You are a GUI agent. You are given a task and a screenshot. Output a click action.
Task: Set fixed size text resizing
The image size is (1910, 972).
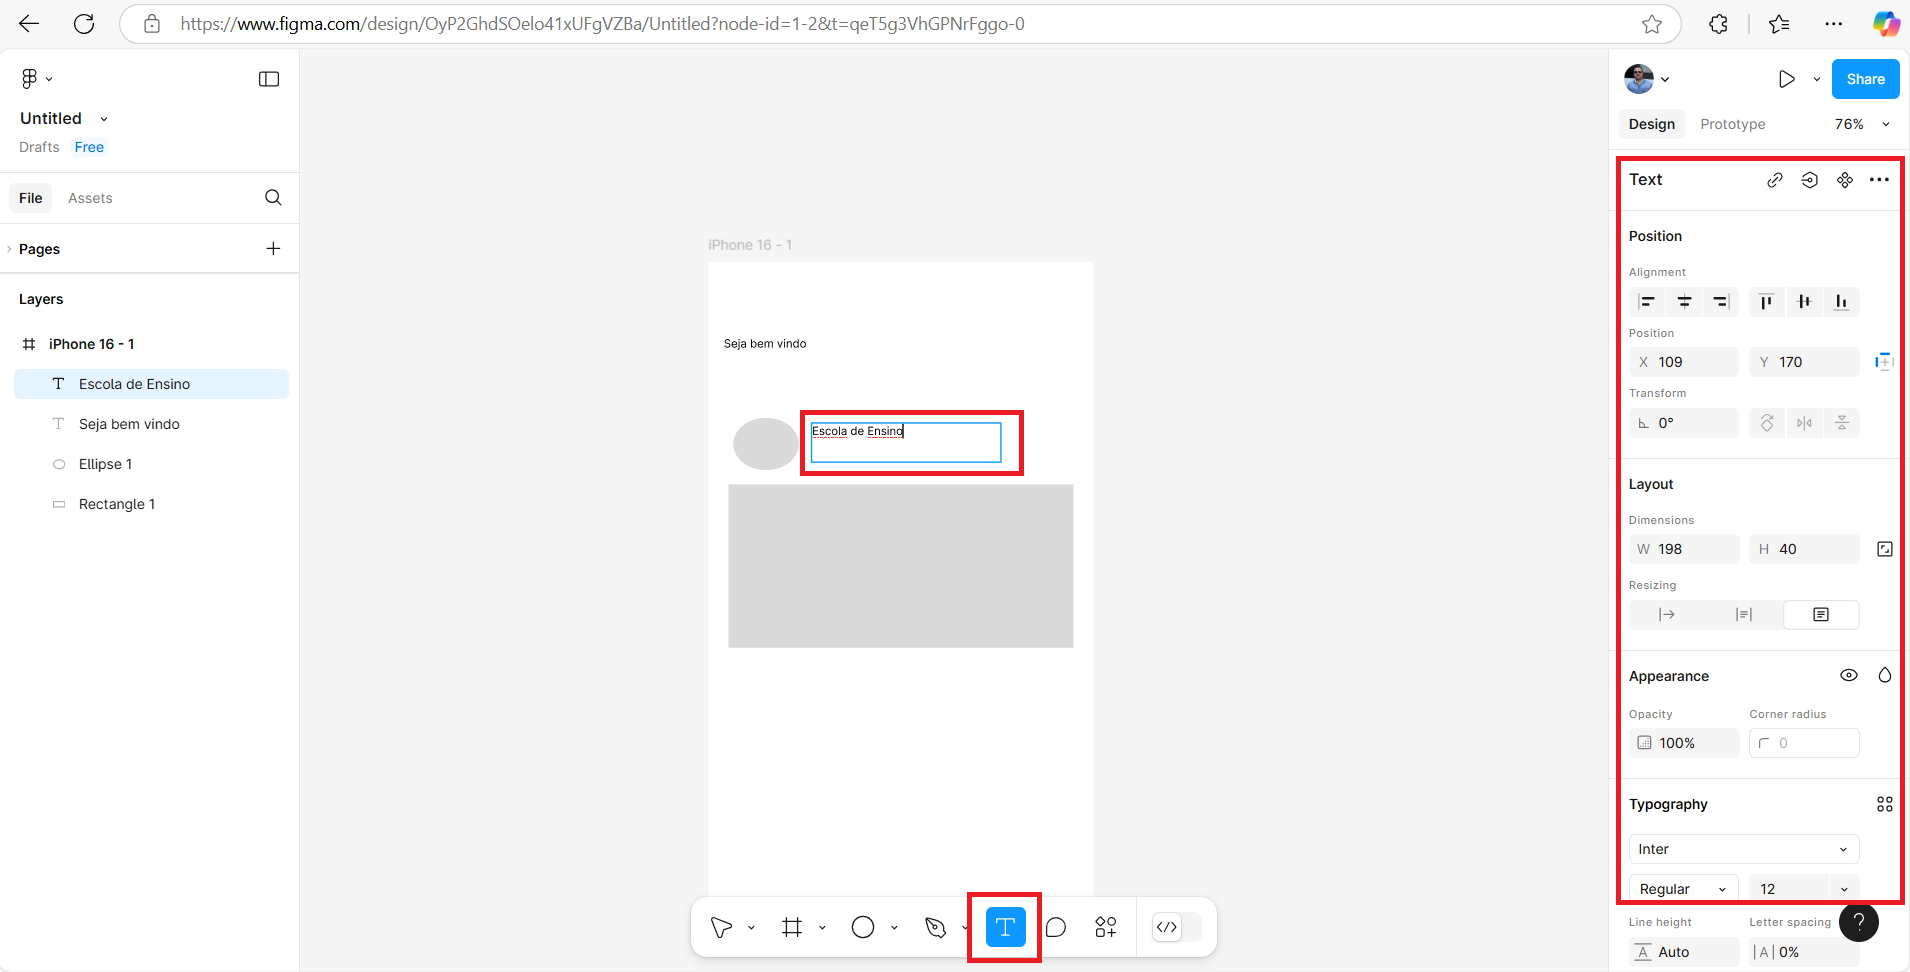[x=1821, y=615]
